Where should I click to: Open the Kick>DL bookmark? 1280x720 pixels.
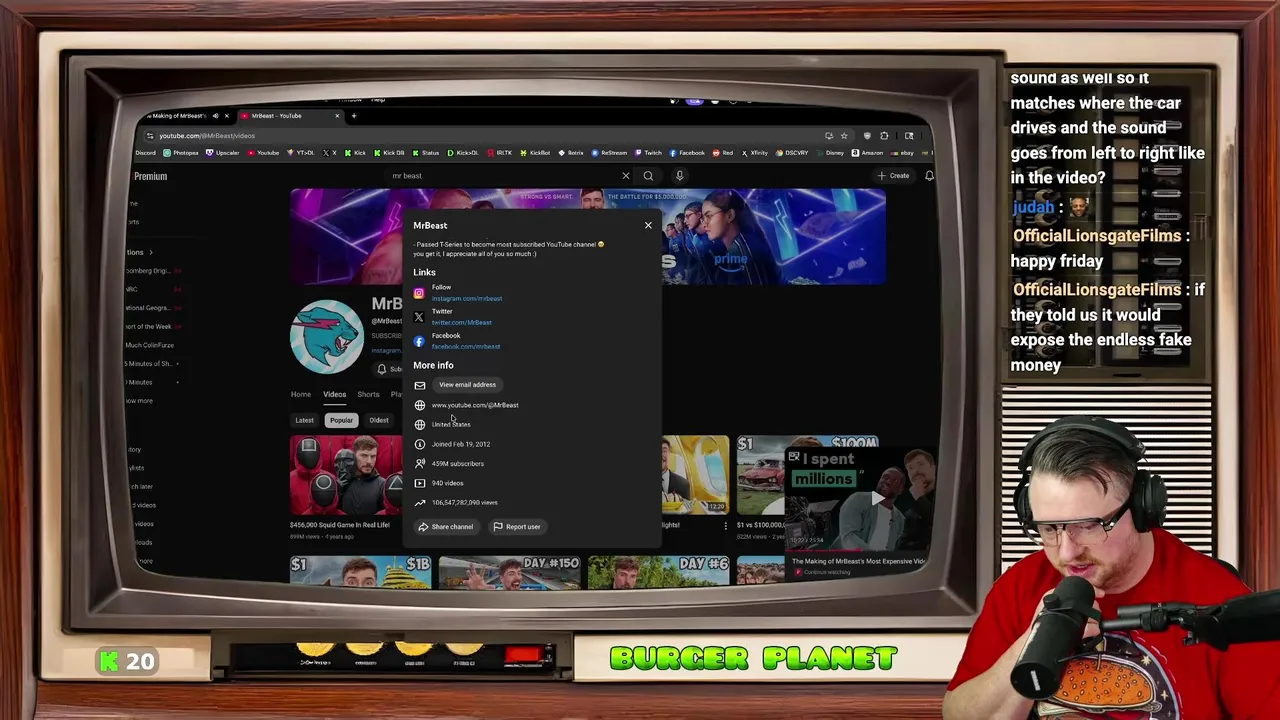[x=463, y=153]
